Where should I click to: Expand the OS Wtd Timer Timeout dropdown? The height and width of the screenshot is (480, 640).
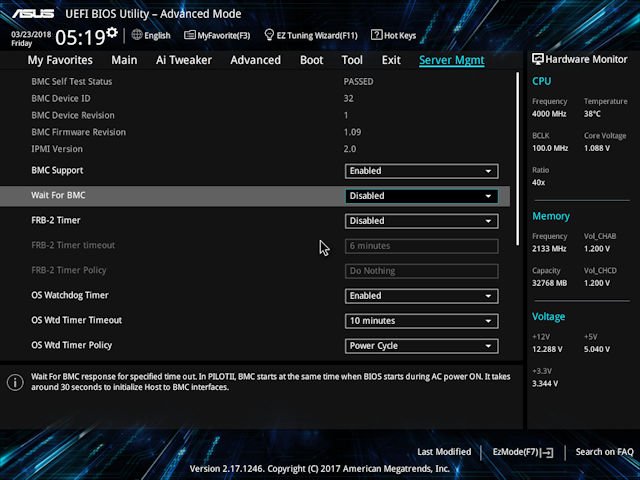click(421, 321)
